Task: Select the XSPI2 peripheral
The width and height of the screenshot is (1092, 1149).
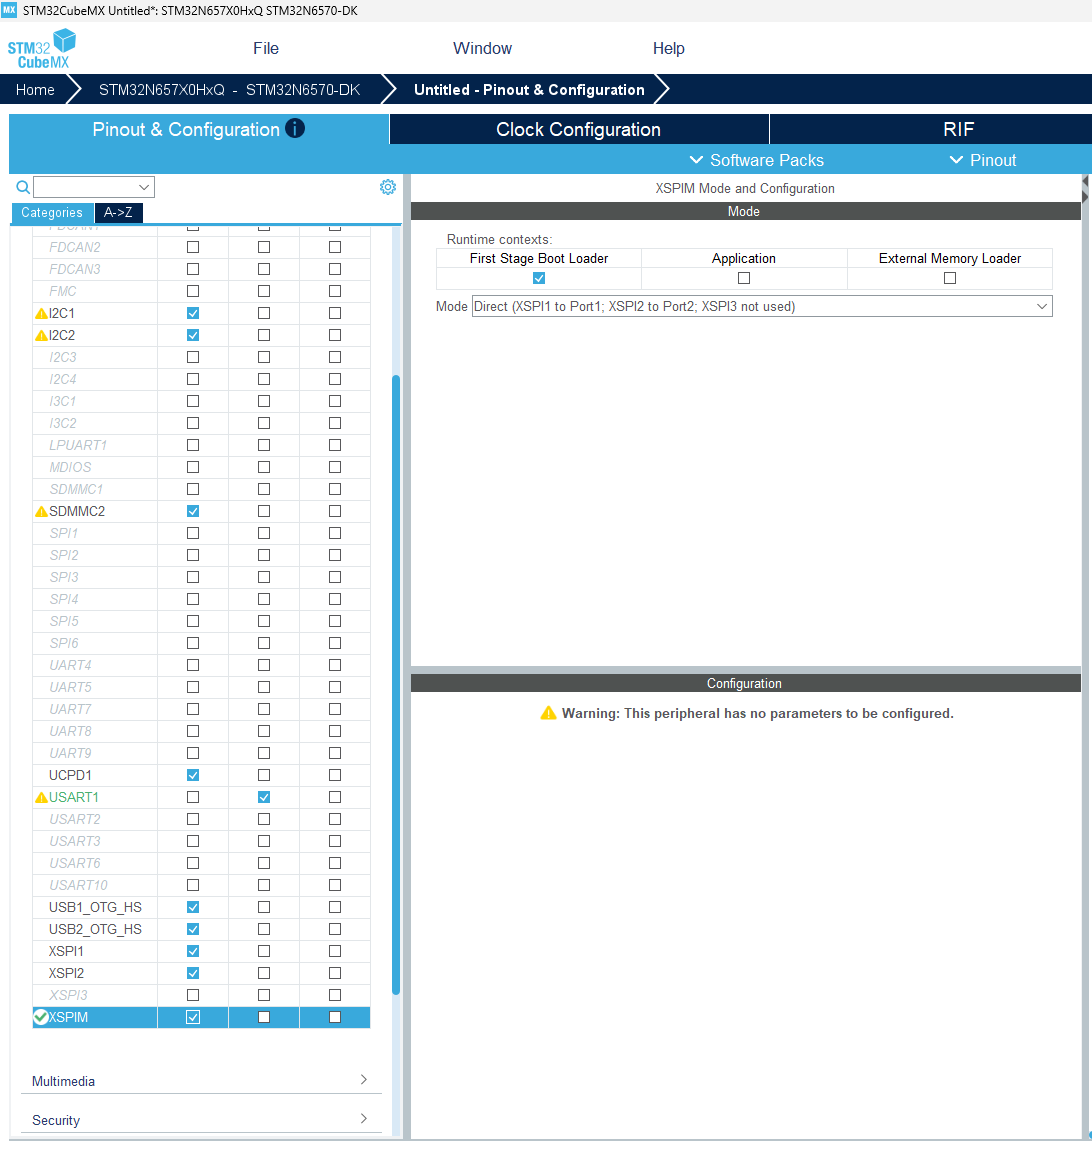Action: (x=66, y=972)
